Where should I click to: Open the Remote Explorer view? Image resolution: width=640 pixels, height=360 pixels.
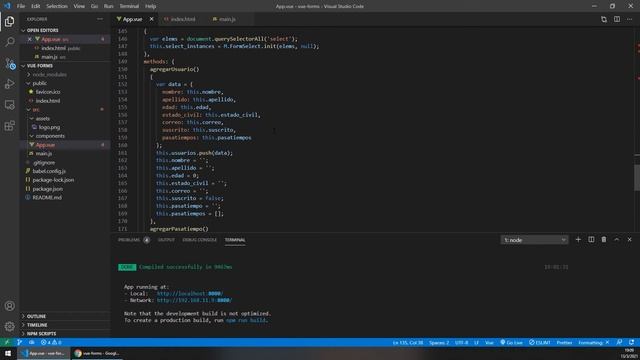(x=9, y=105)
